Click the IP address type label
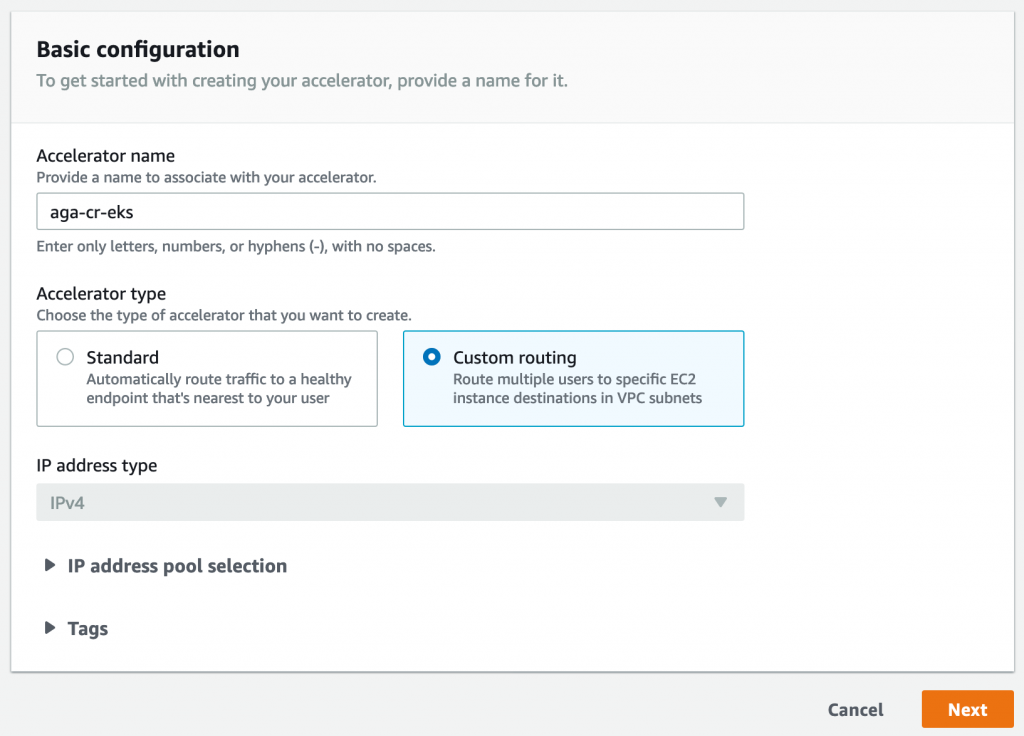This screenshot has height=736, width=1024. pyautogui.click(x=96, y=465)
